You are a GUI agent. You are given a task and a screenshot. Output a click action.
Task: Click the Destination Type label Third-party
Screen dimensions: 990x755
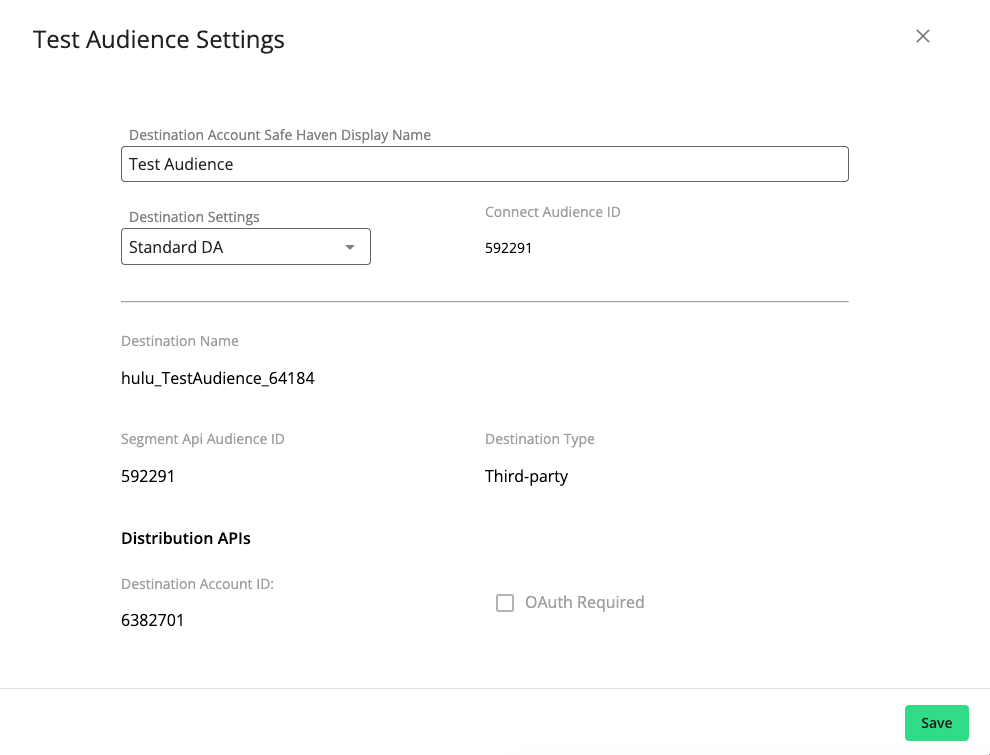coord(526,475)
